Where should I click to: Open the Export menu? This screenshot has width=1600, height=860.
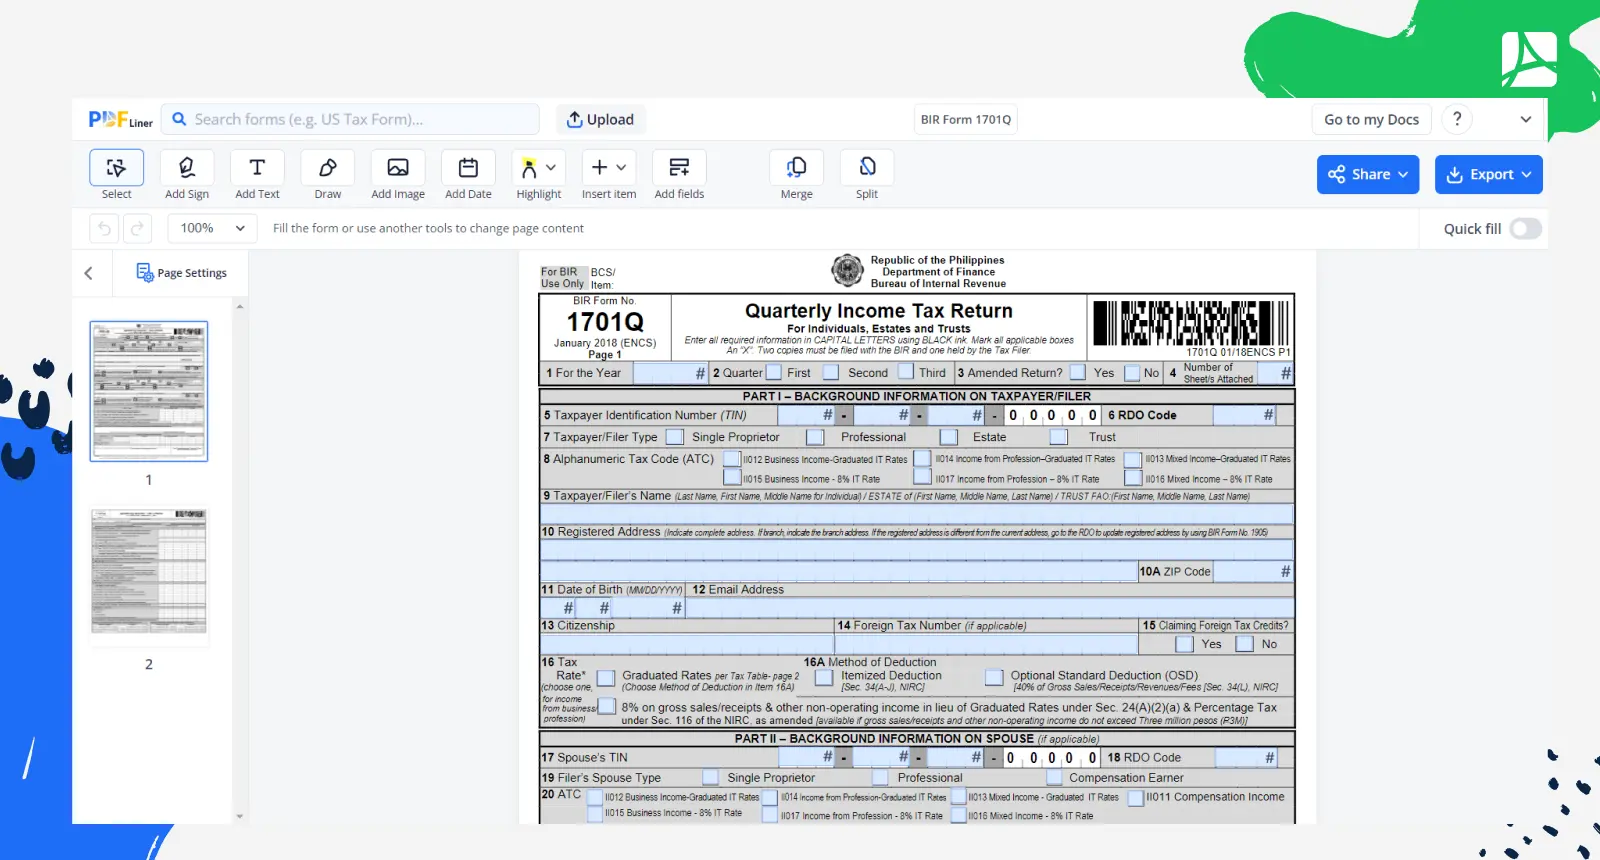1488,174
